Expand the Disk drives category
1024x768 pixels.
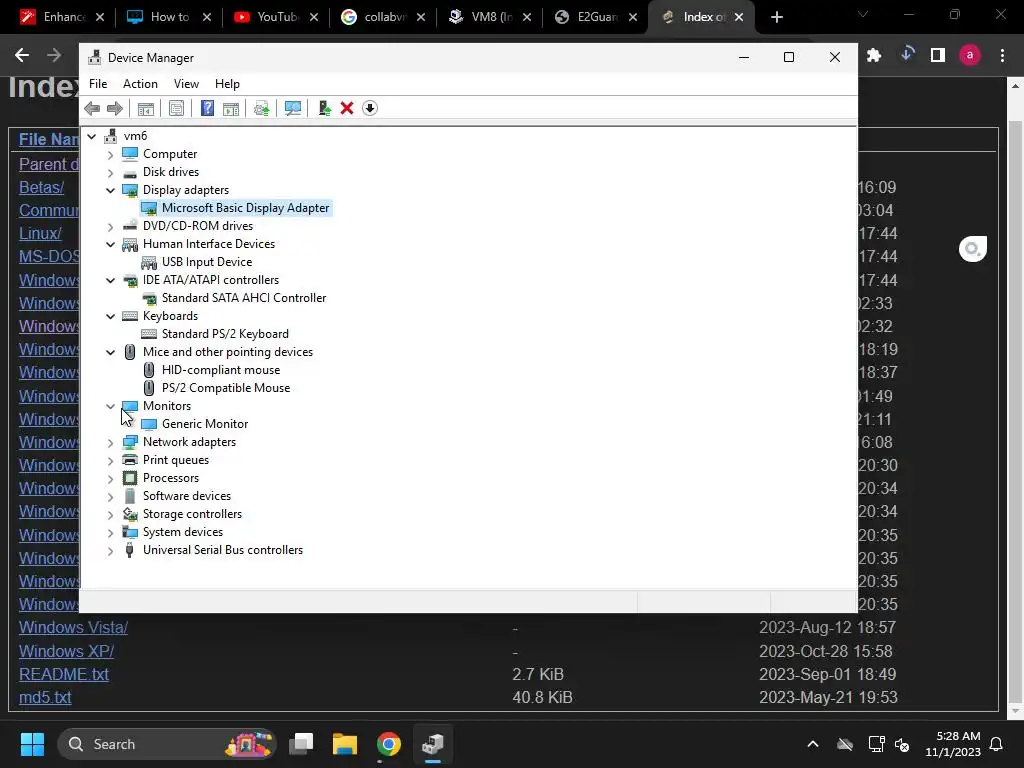[x=110, y=172]
